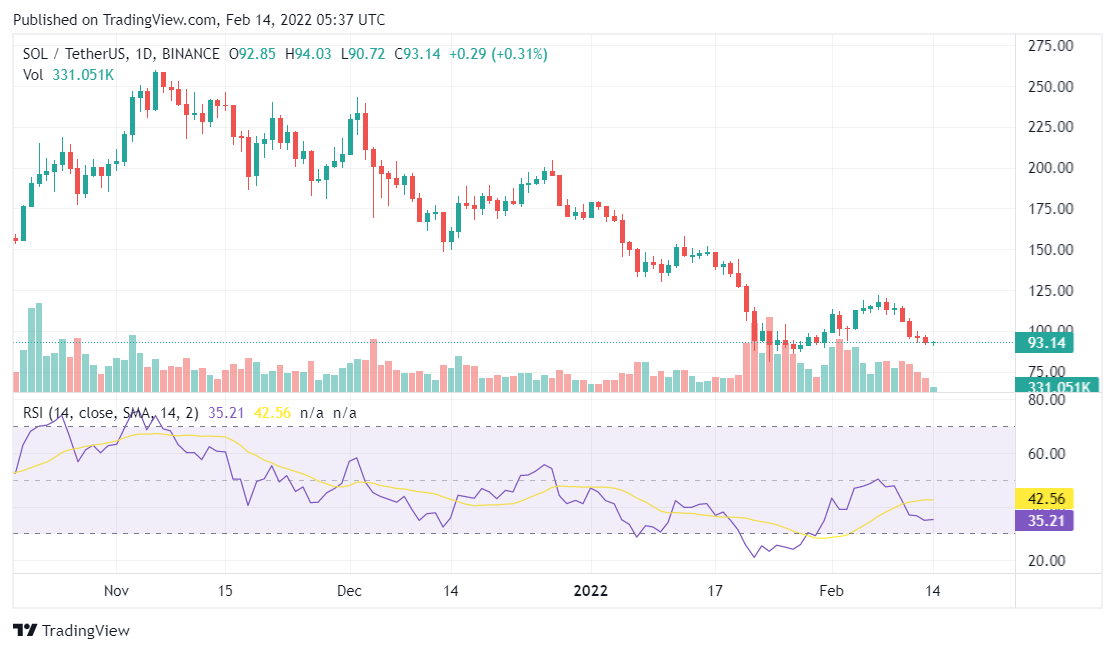The height and width of the screenshot is (652, 1115).
Task: Click the TradingView logo icon
Action: click(x=24, y=631)
